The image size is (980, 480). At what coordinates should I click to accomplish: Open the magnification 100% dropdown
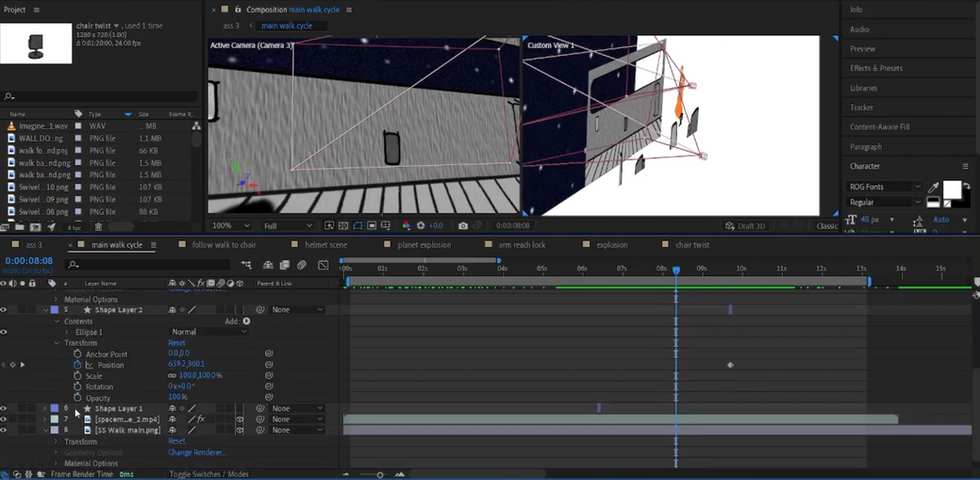(231, 226)
